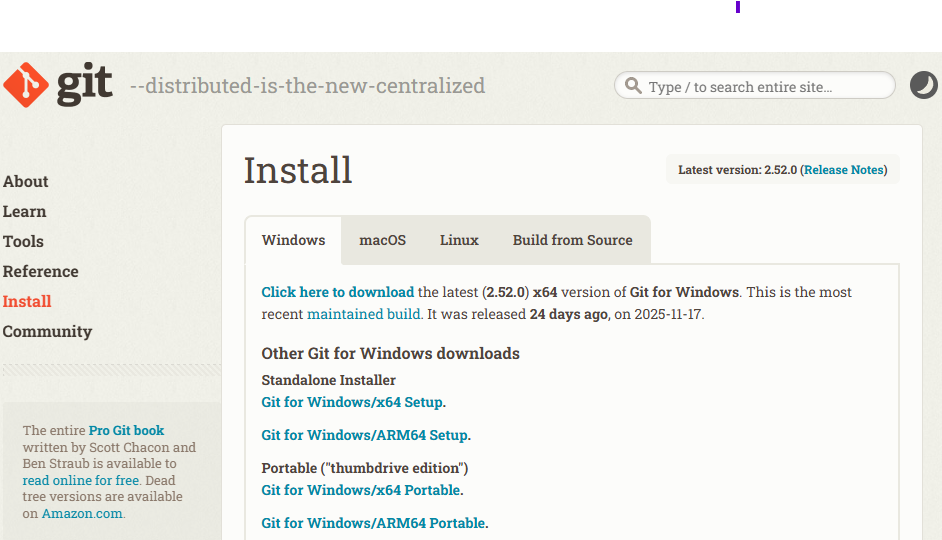This screenshot has height=540, width=942.
Task: Download Git for Windows/ARM64 Portable
Action: 373,523
